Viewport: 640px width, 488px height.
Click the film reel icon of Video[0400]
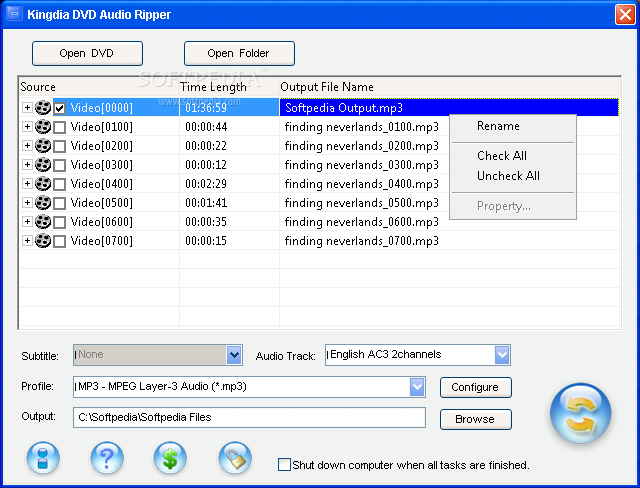pyautogui.click(x=43, y=184)
